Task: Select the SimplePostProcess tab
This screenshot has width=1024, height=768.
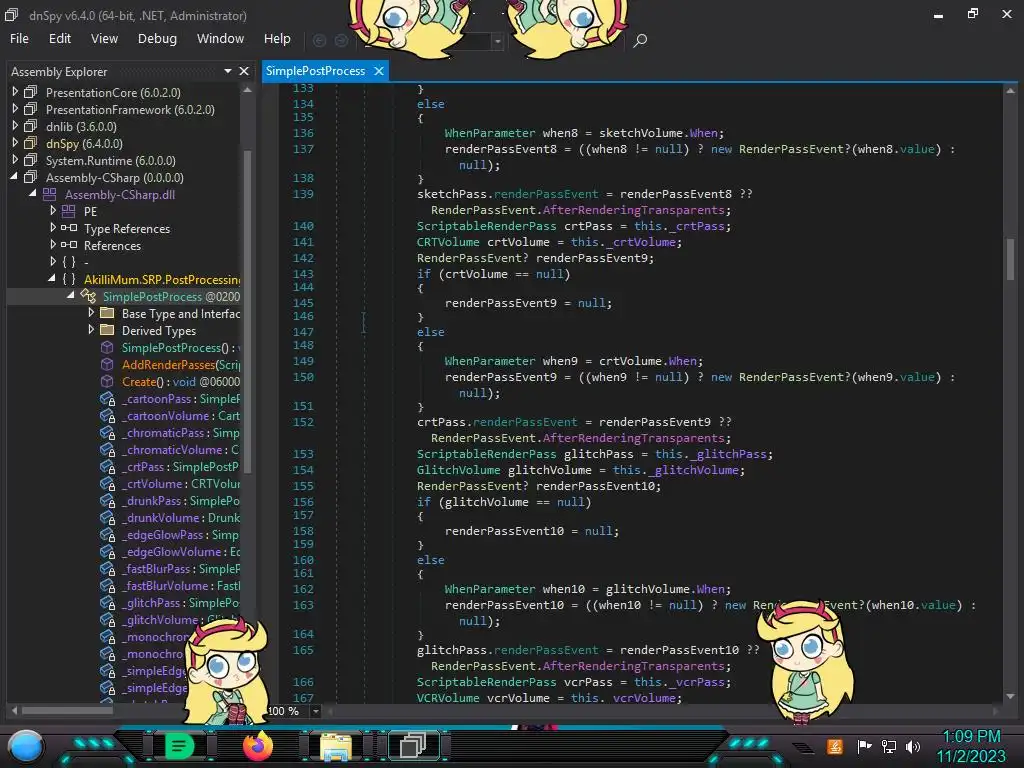Action: point(315,71)
